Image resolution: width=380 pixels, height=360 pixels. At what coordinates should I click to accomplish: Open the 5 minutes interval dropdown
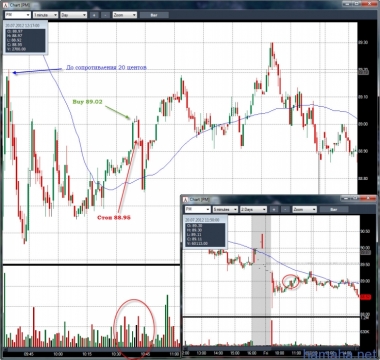[x=225, y=209]
